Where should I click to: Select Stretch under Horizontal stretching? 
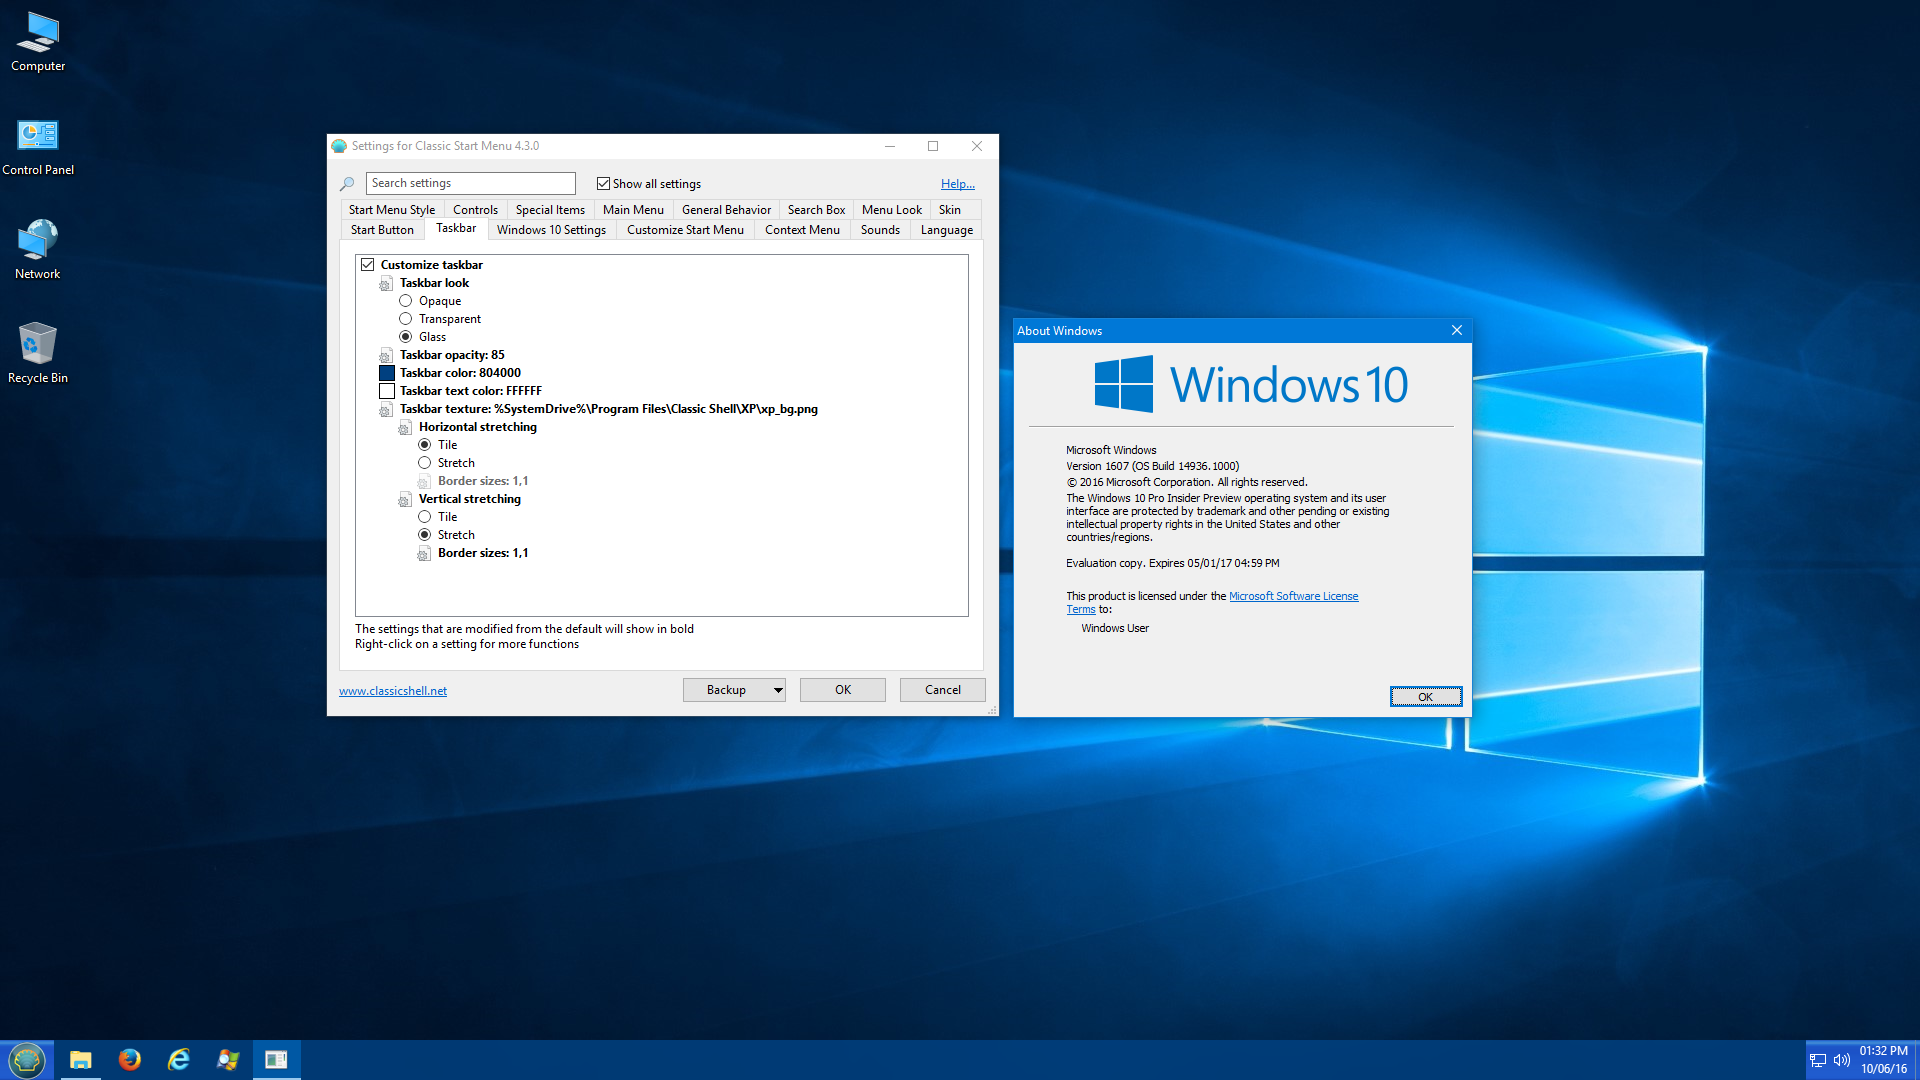pos(425,463)
